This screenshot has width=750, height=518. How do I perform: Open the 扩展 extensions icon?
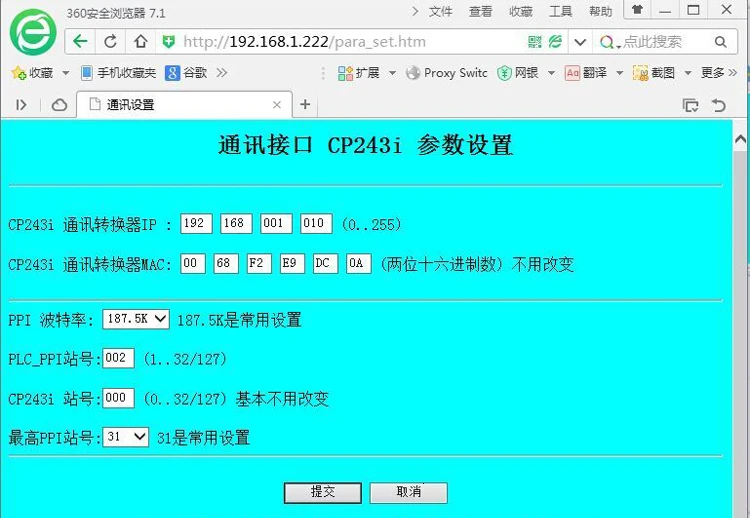(345, 73)
